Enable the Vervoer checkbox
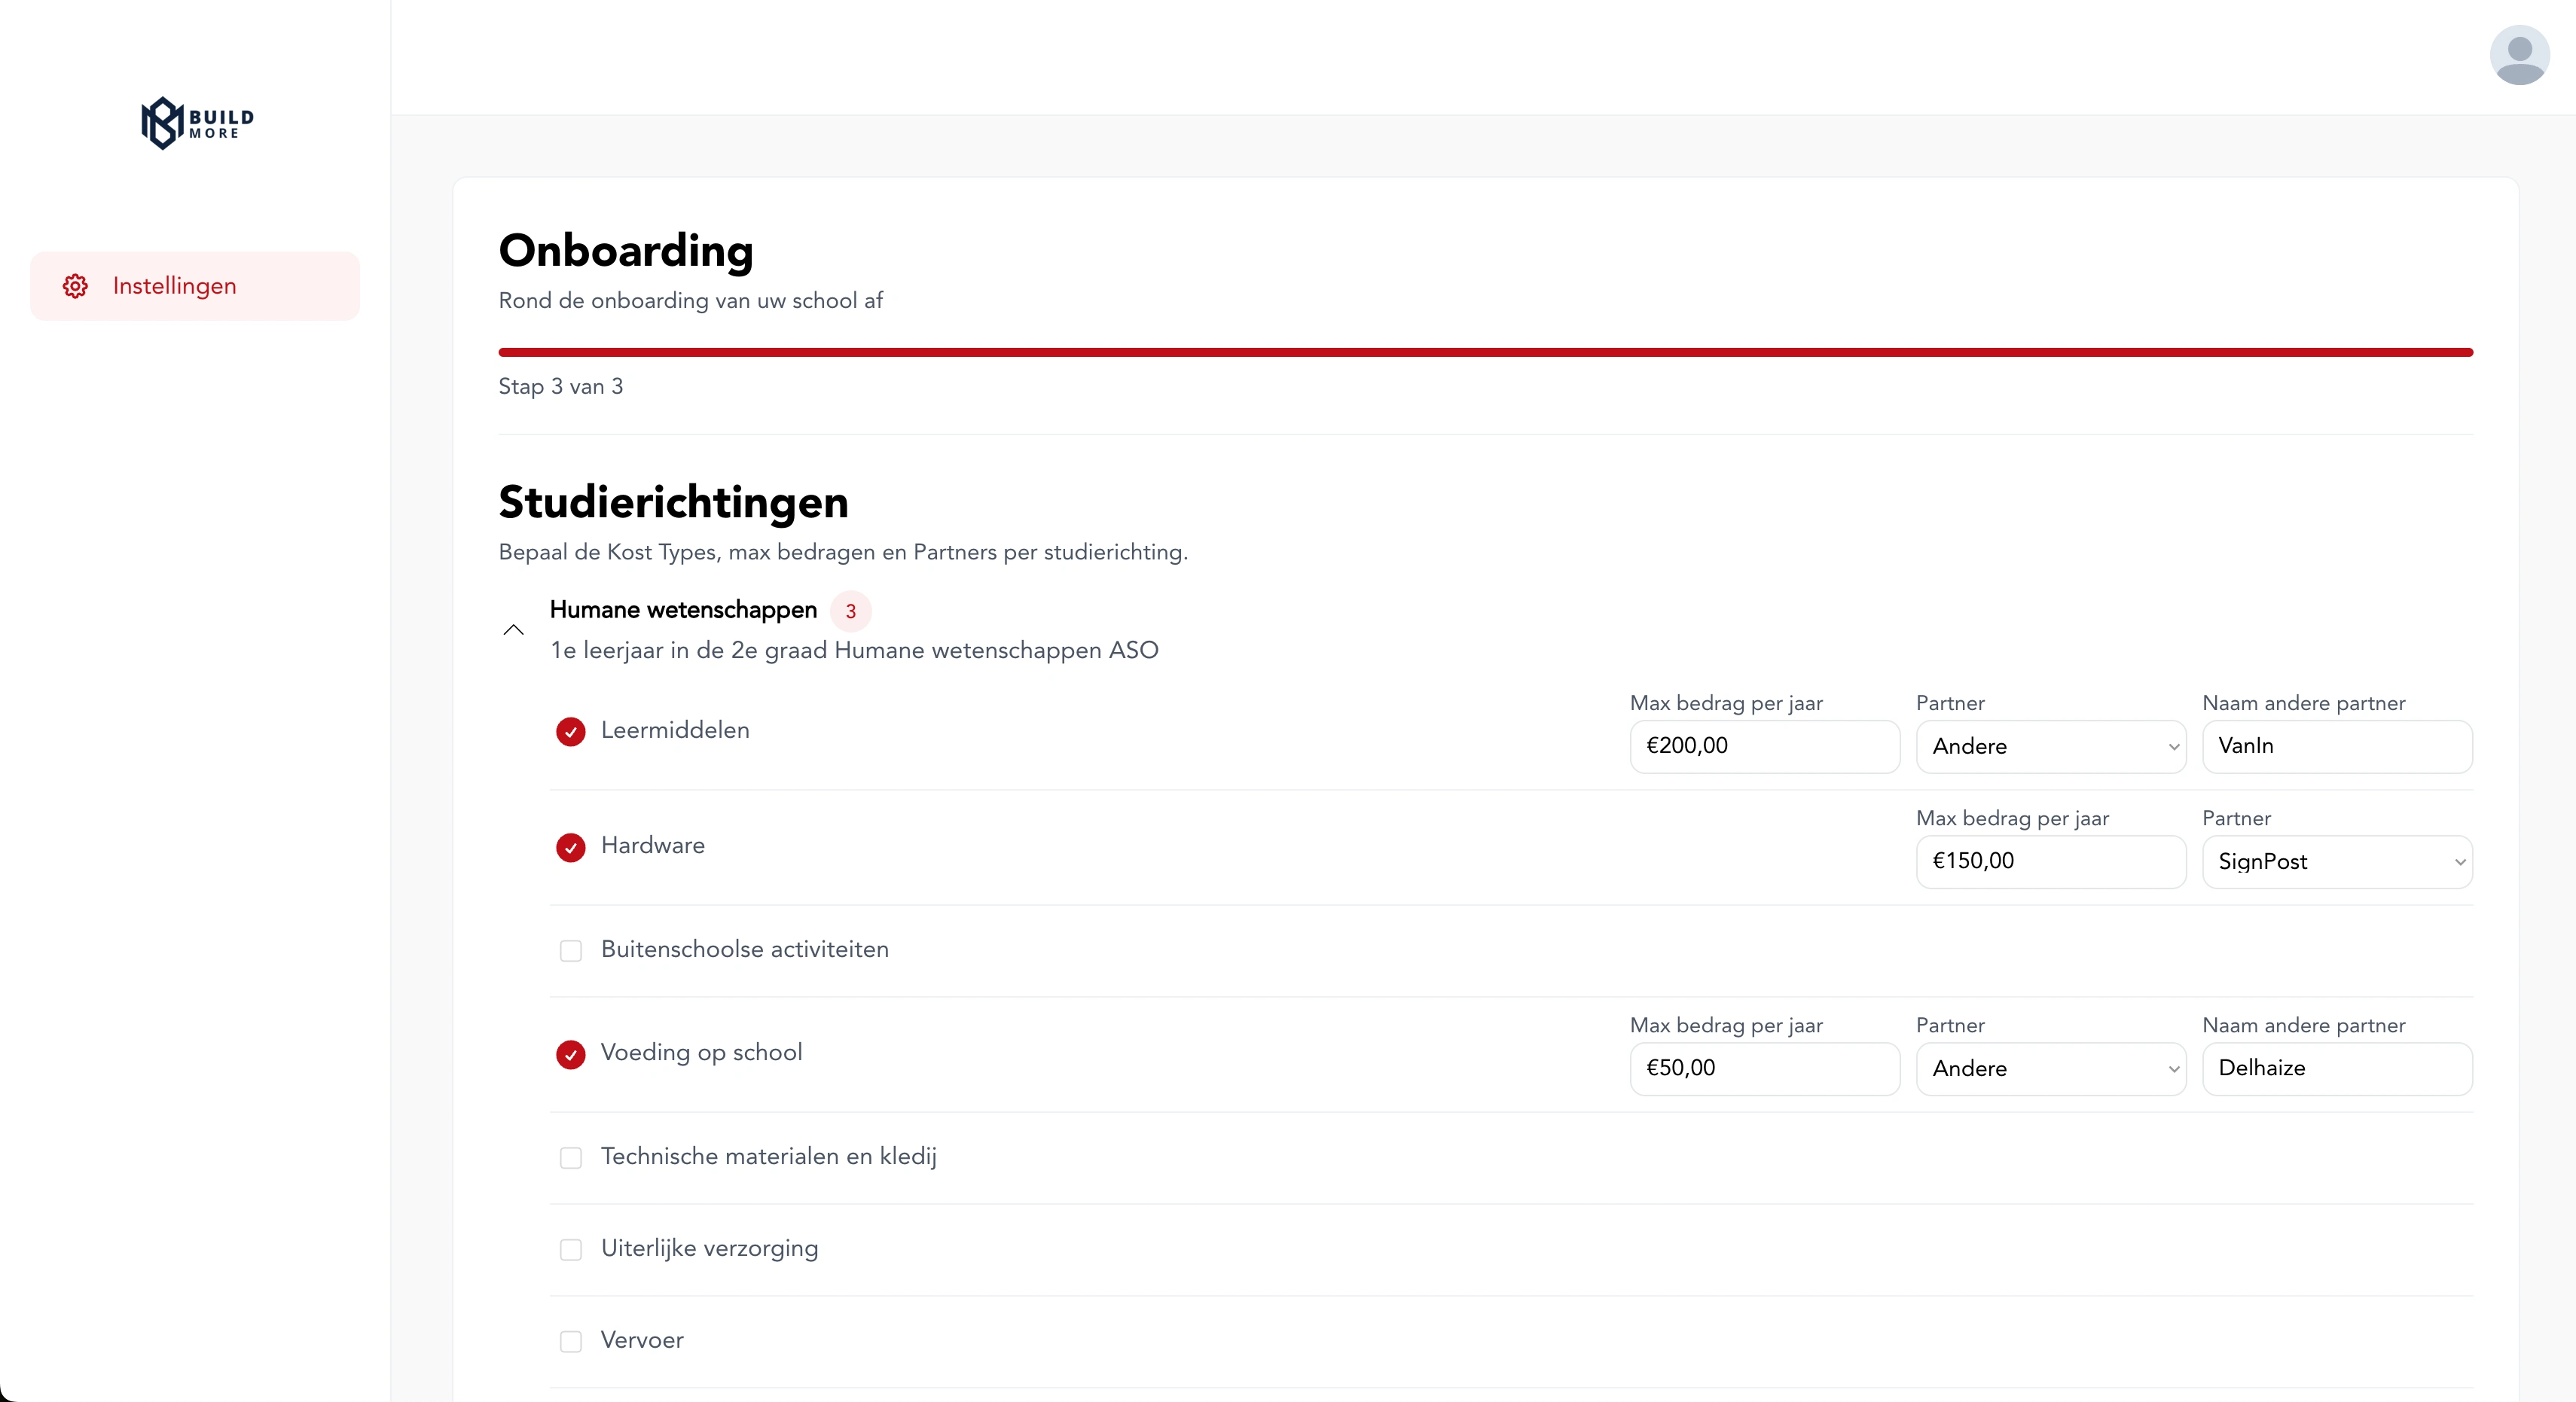This screenshot has height=1402, width=2576. 570,1342
